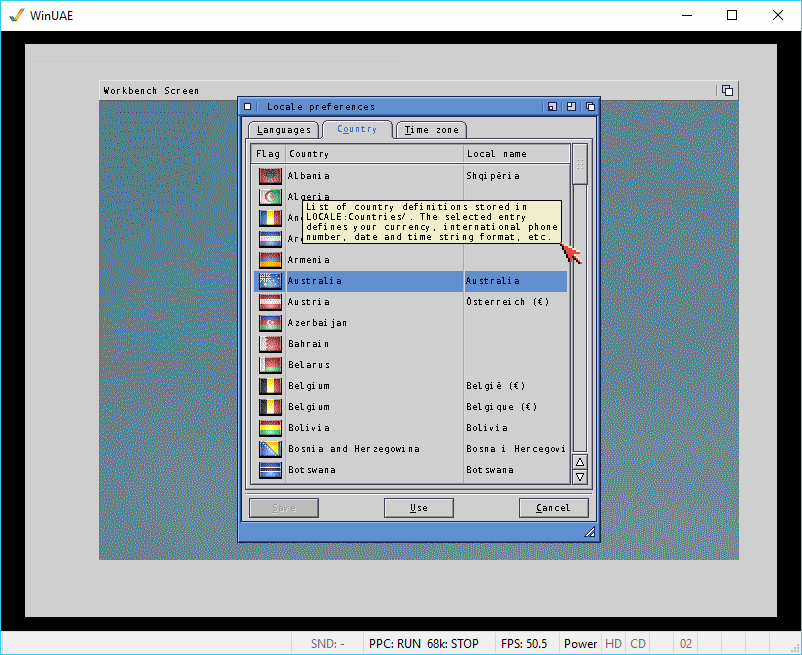
Task: Click the Power indicator in status bar
Action: click(581, 643)
